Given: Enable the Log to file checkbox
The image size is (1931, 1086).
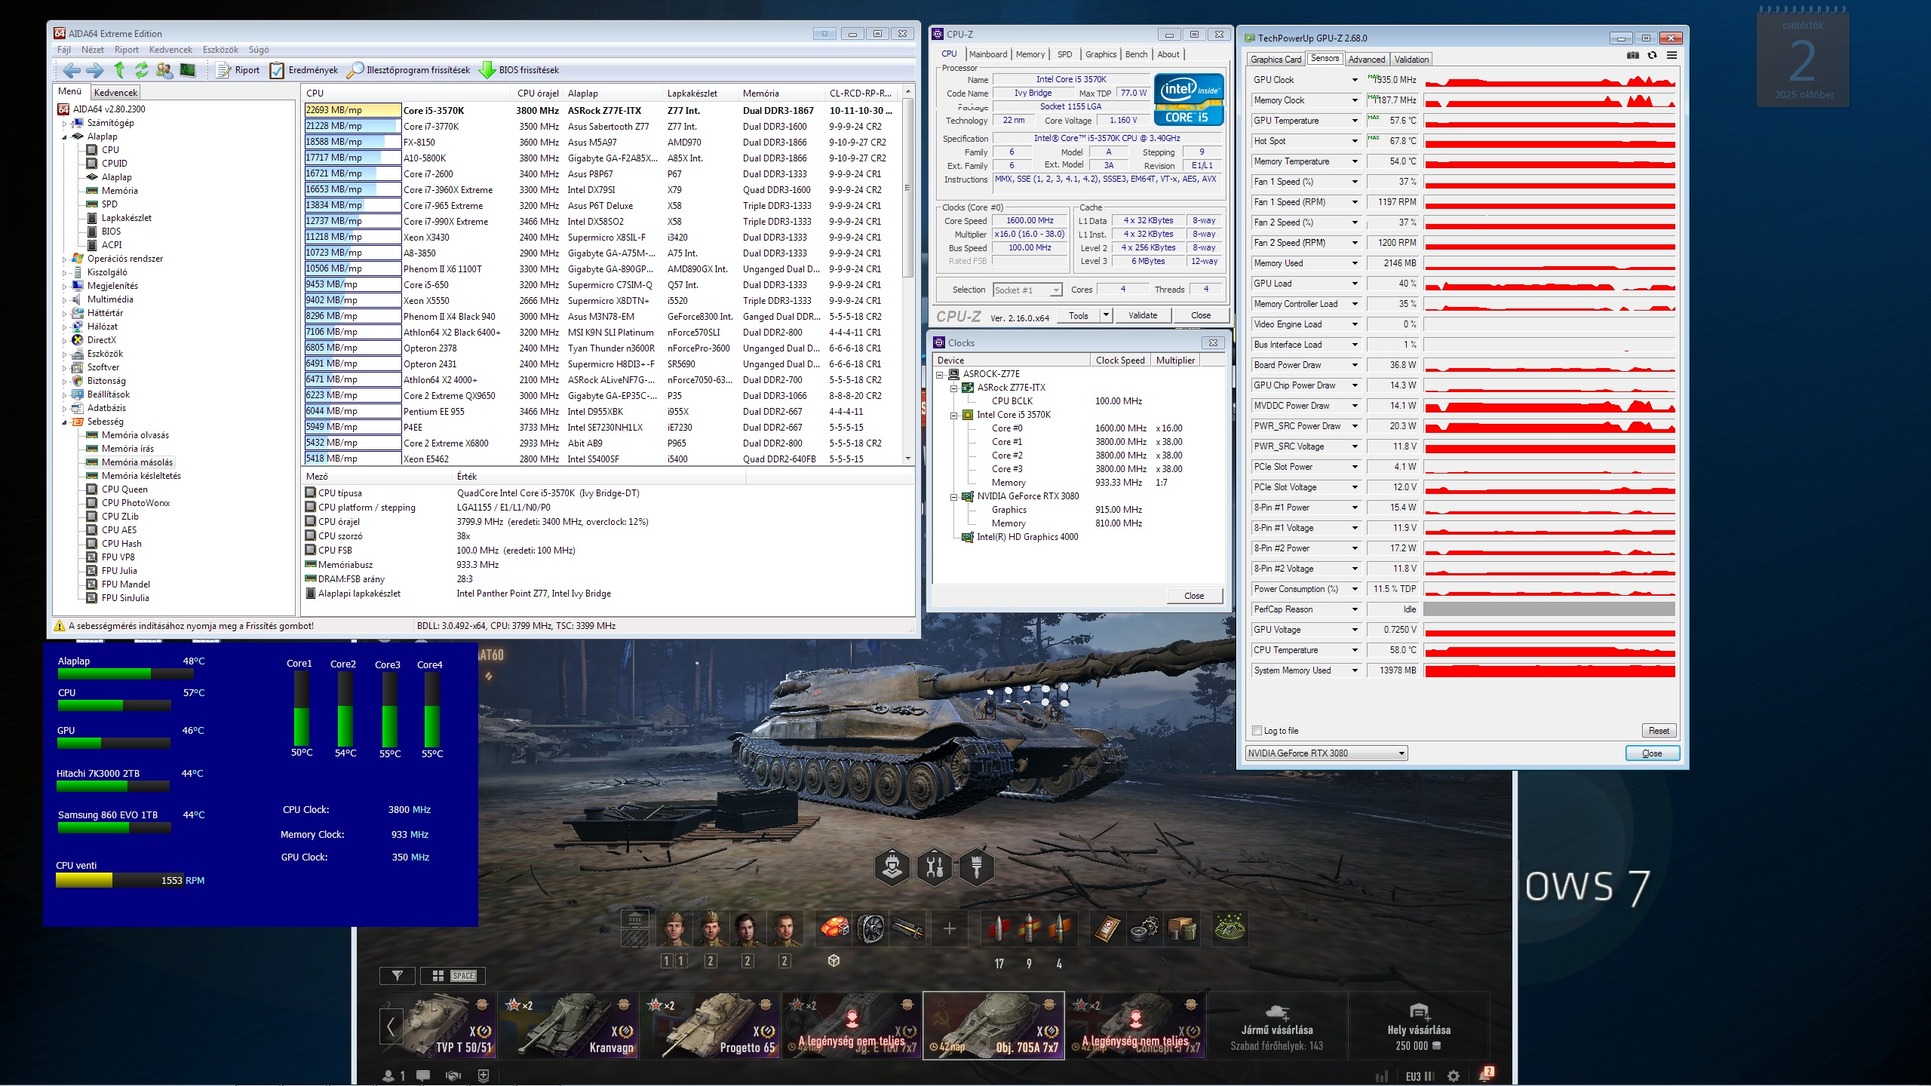Looking at the screenshot, I should click(x=1257, y=731).
